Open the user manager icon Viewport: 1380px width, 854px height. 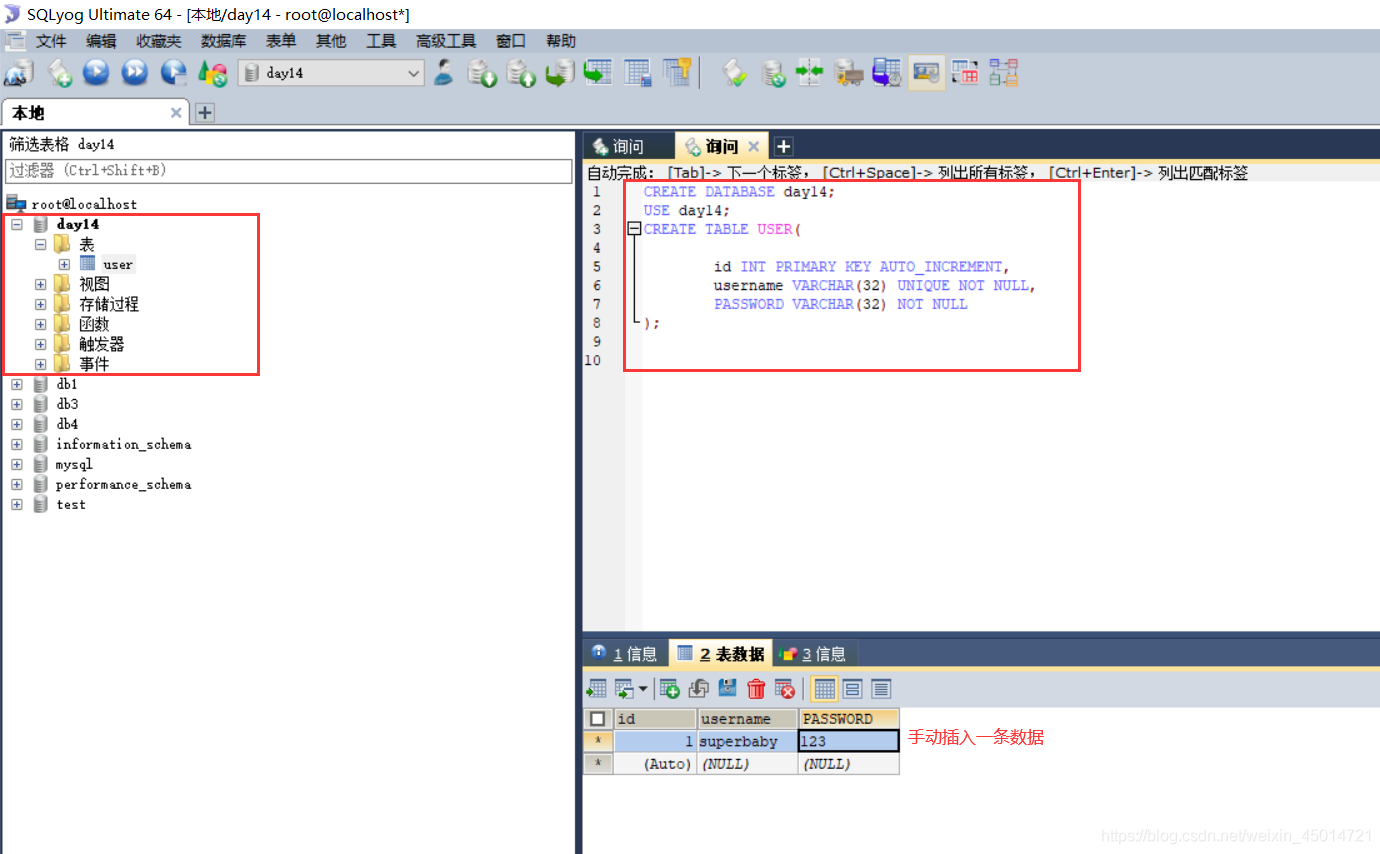(444, 72)
